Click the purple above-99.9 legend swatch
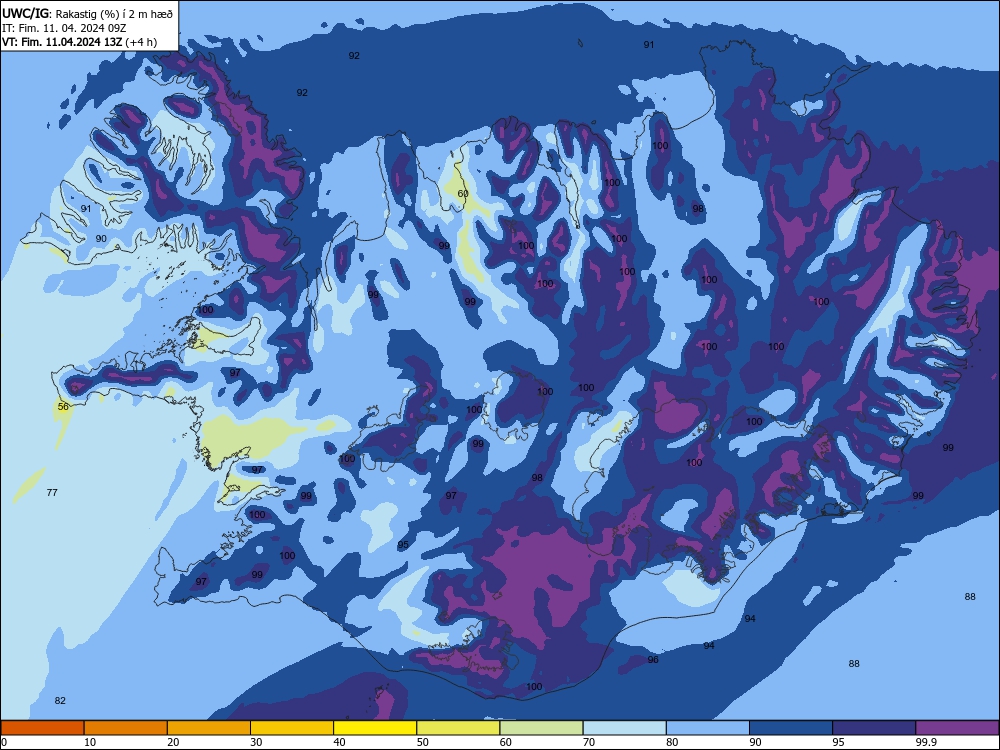 (957, 728)
